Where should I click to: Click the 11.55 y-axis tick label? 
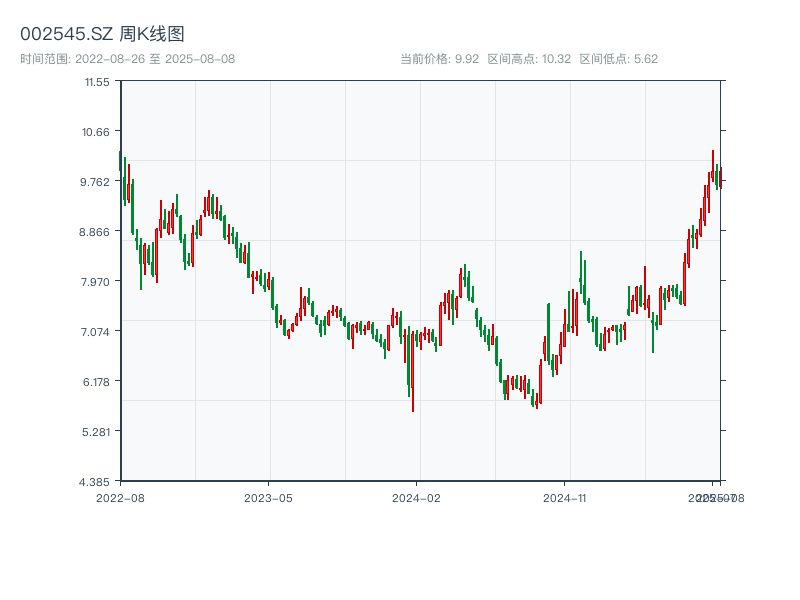tap(97, 81)
